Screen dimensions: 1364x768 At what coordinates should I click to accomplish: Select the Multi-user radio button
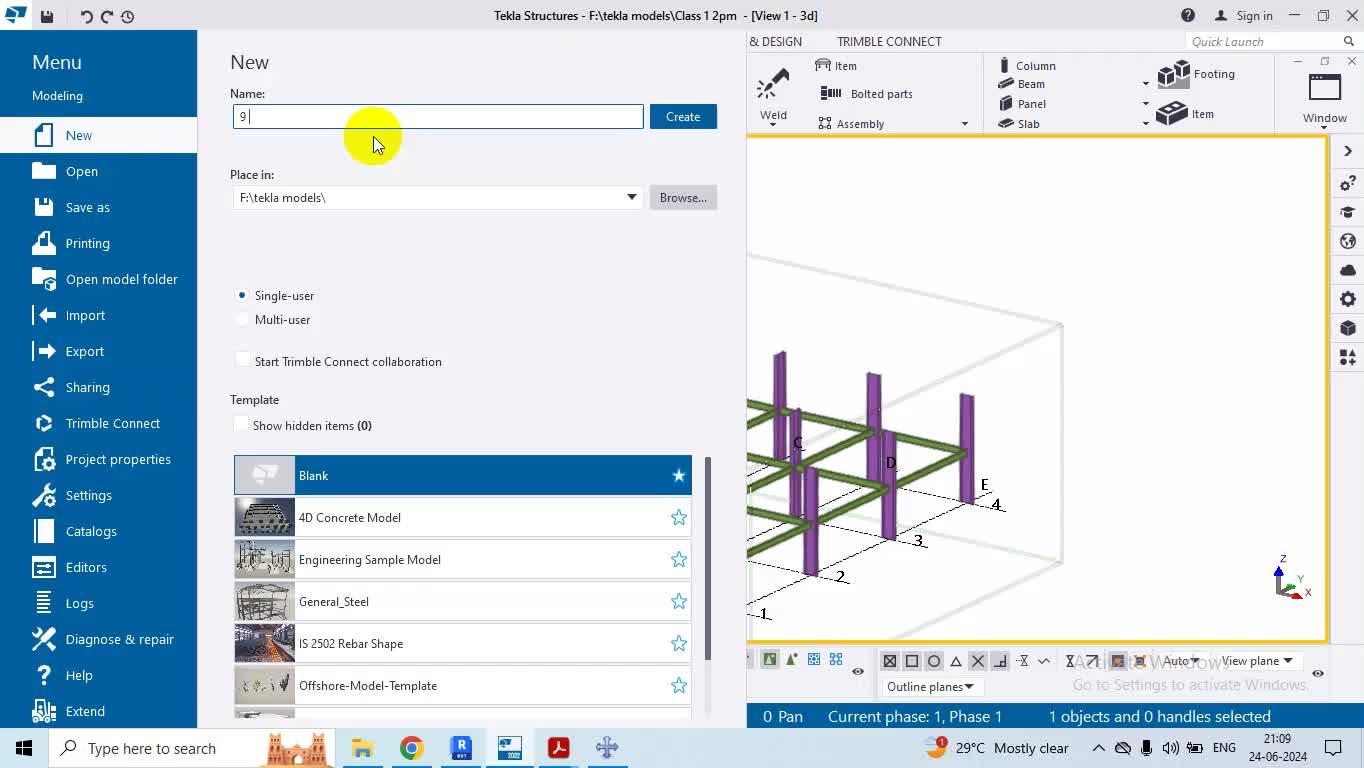tap(242, 320)
